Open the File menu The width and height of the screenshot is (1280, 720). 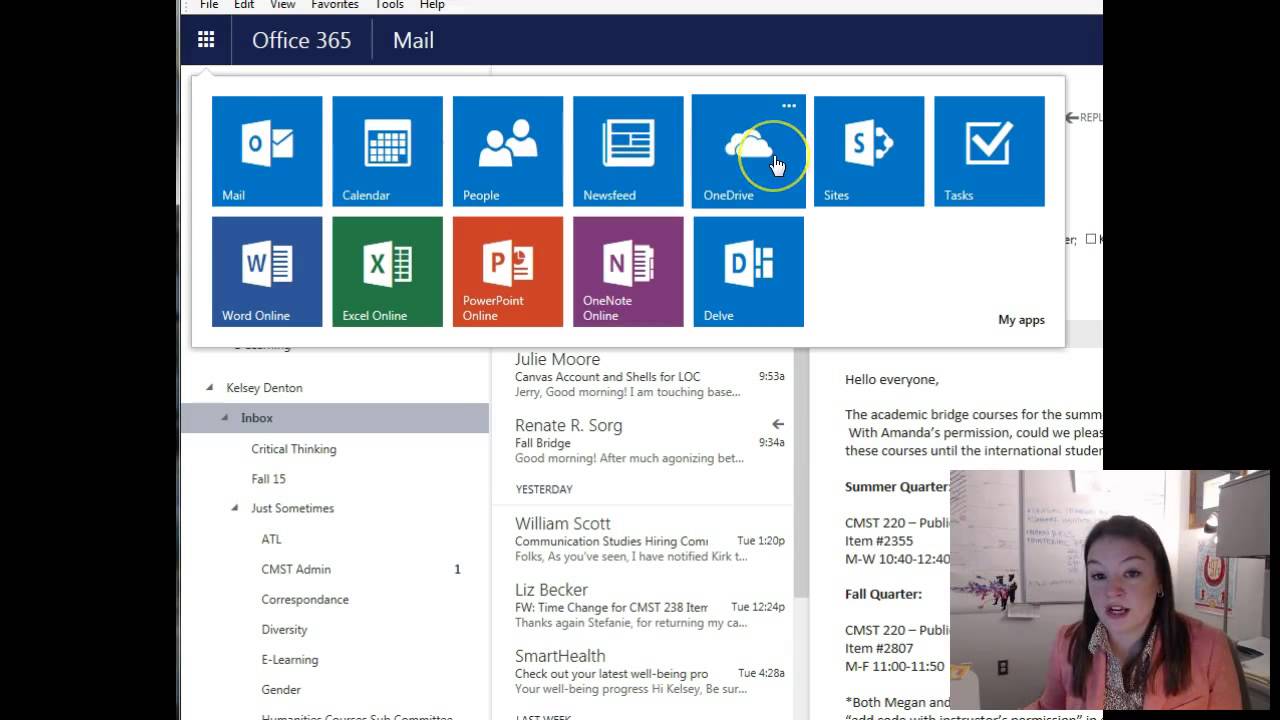[x=209, y=5]
